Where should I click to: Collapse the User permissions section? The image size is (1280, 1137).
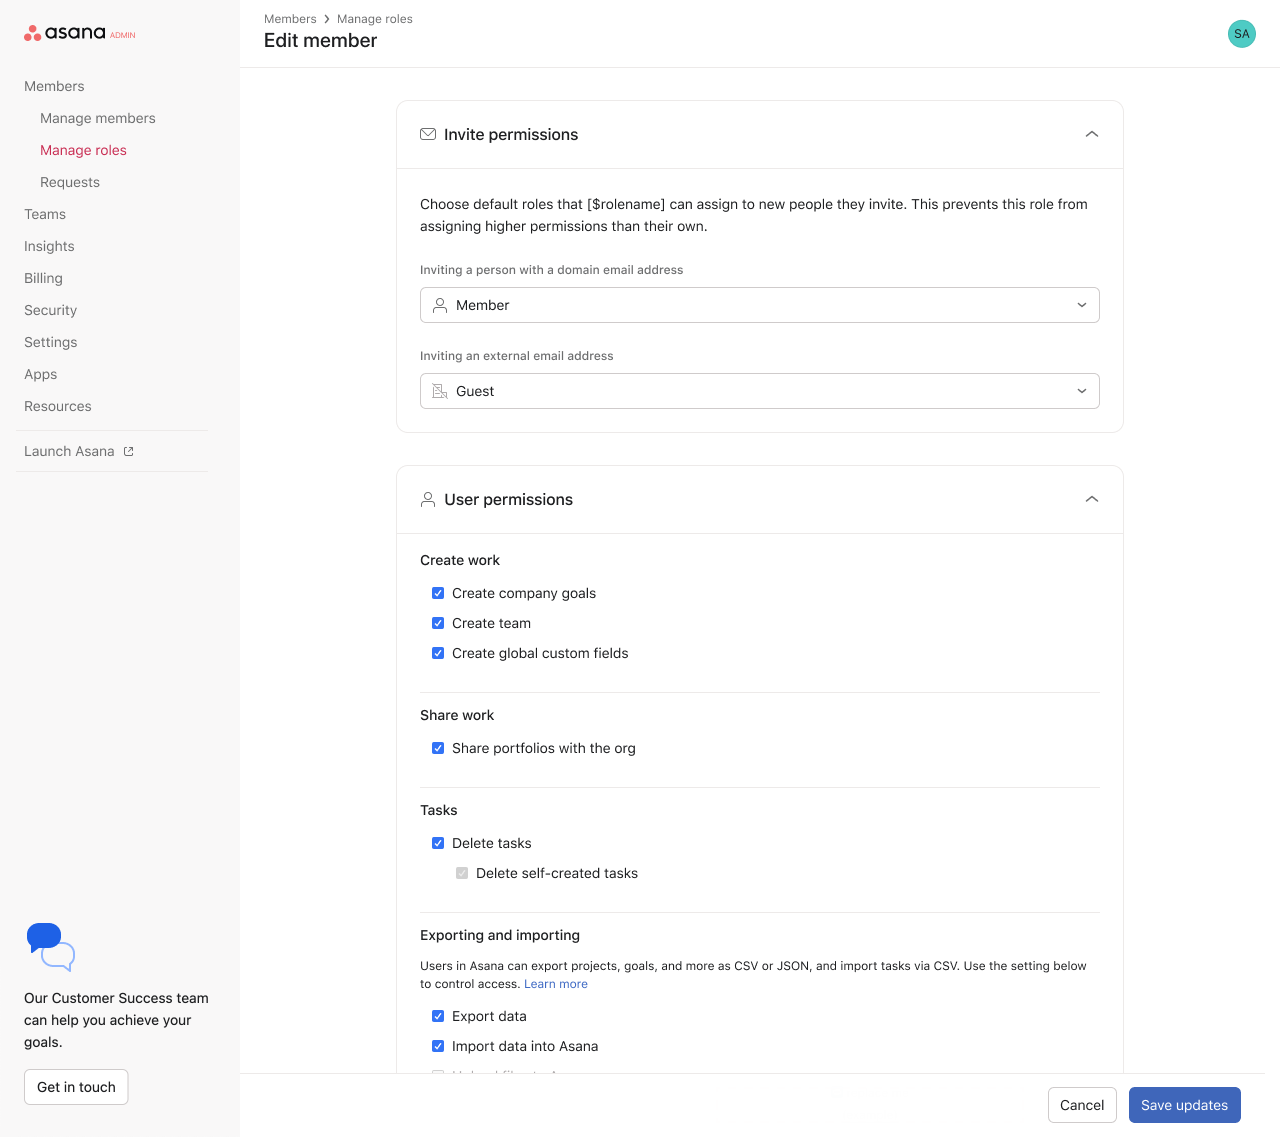(1091, 499)
